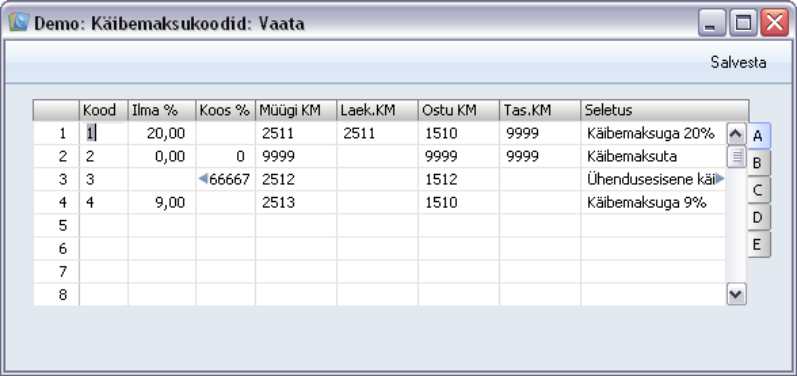The image size is (797, 376).
Task: Switch to tab A
Action: click(x=758, y=136)
